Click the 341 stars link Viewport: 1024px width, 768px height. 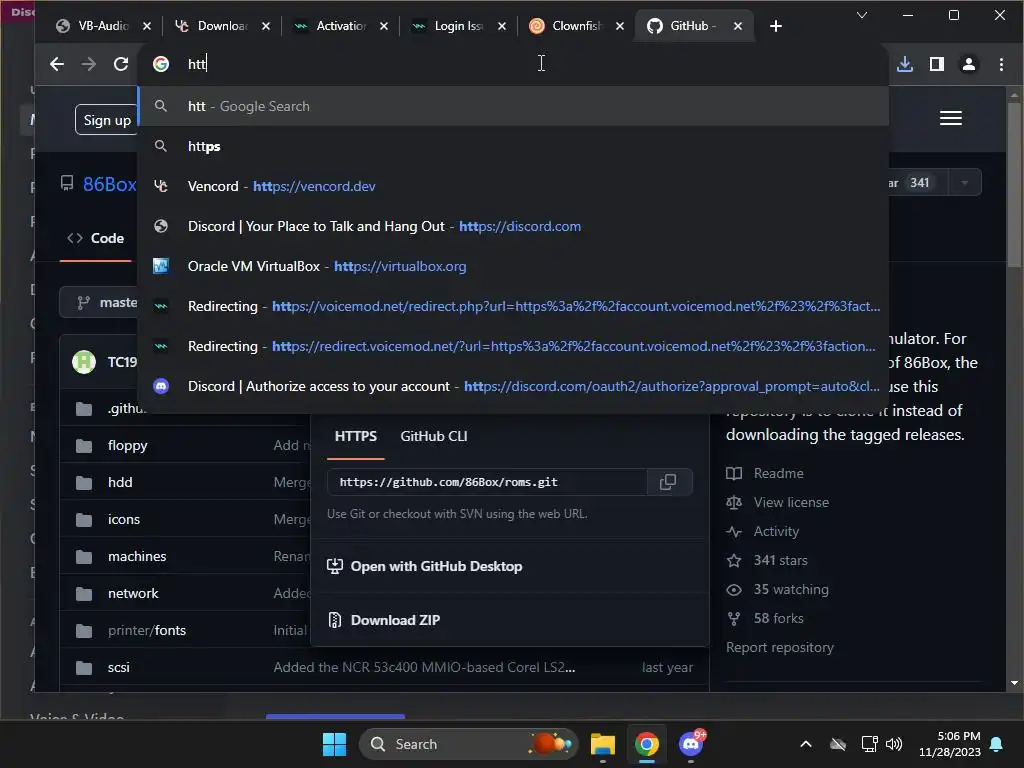pos(767,560)
